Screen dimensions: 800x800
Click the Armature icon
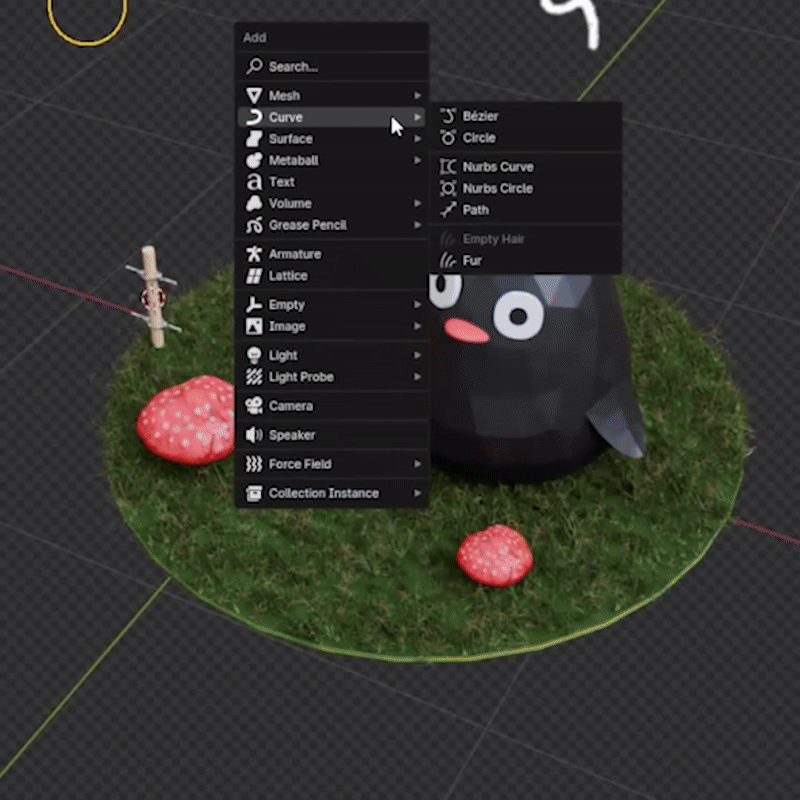[254, 254]
